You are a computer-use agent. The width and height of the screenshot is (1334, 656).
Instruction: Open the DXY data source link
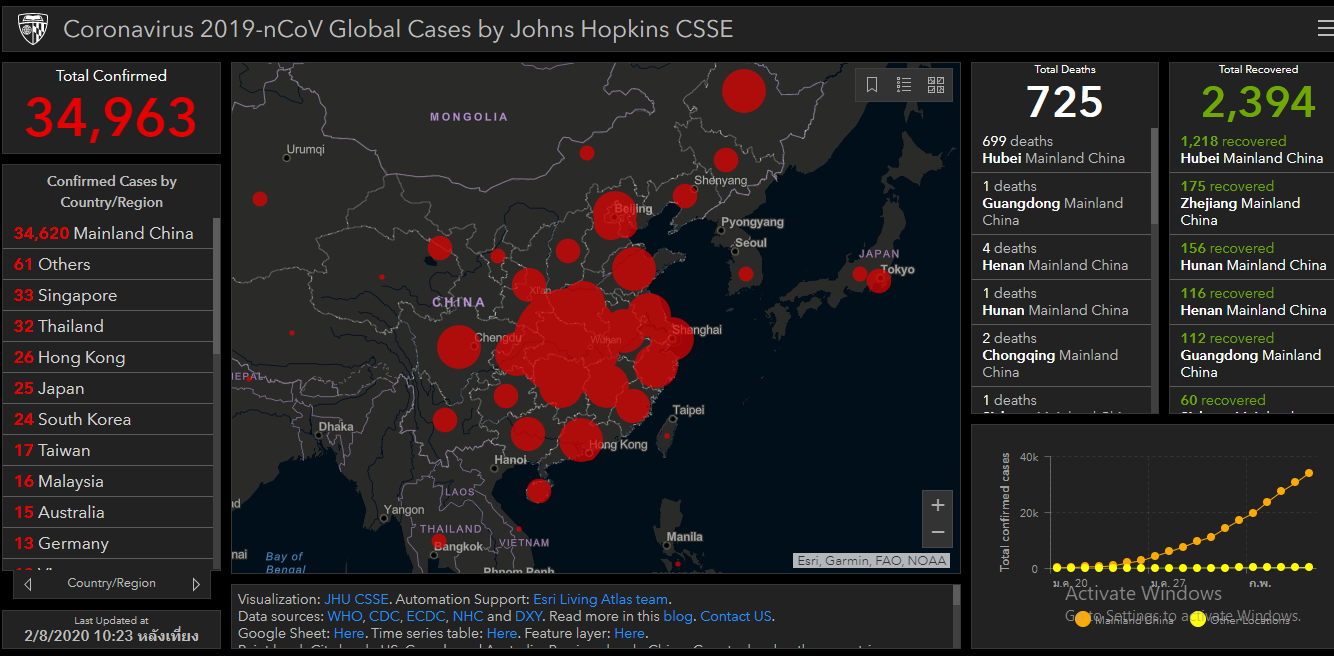tap(528, 616)
